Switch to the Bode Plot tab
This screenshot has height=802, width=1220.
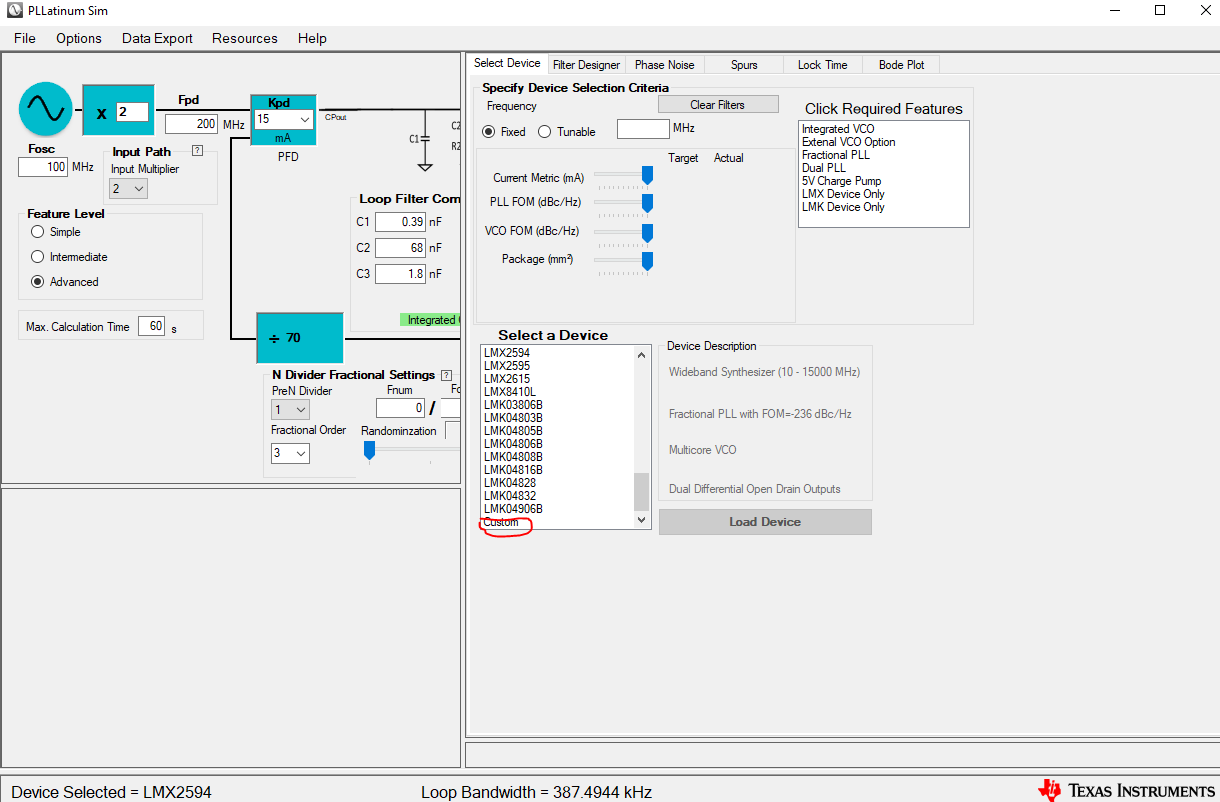click(902, 65)
